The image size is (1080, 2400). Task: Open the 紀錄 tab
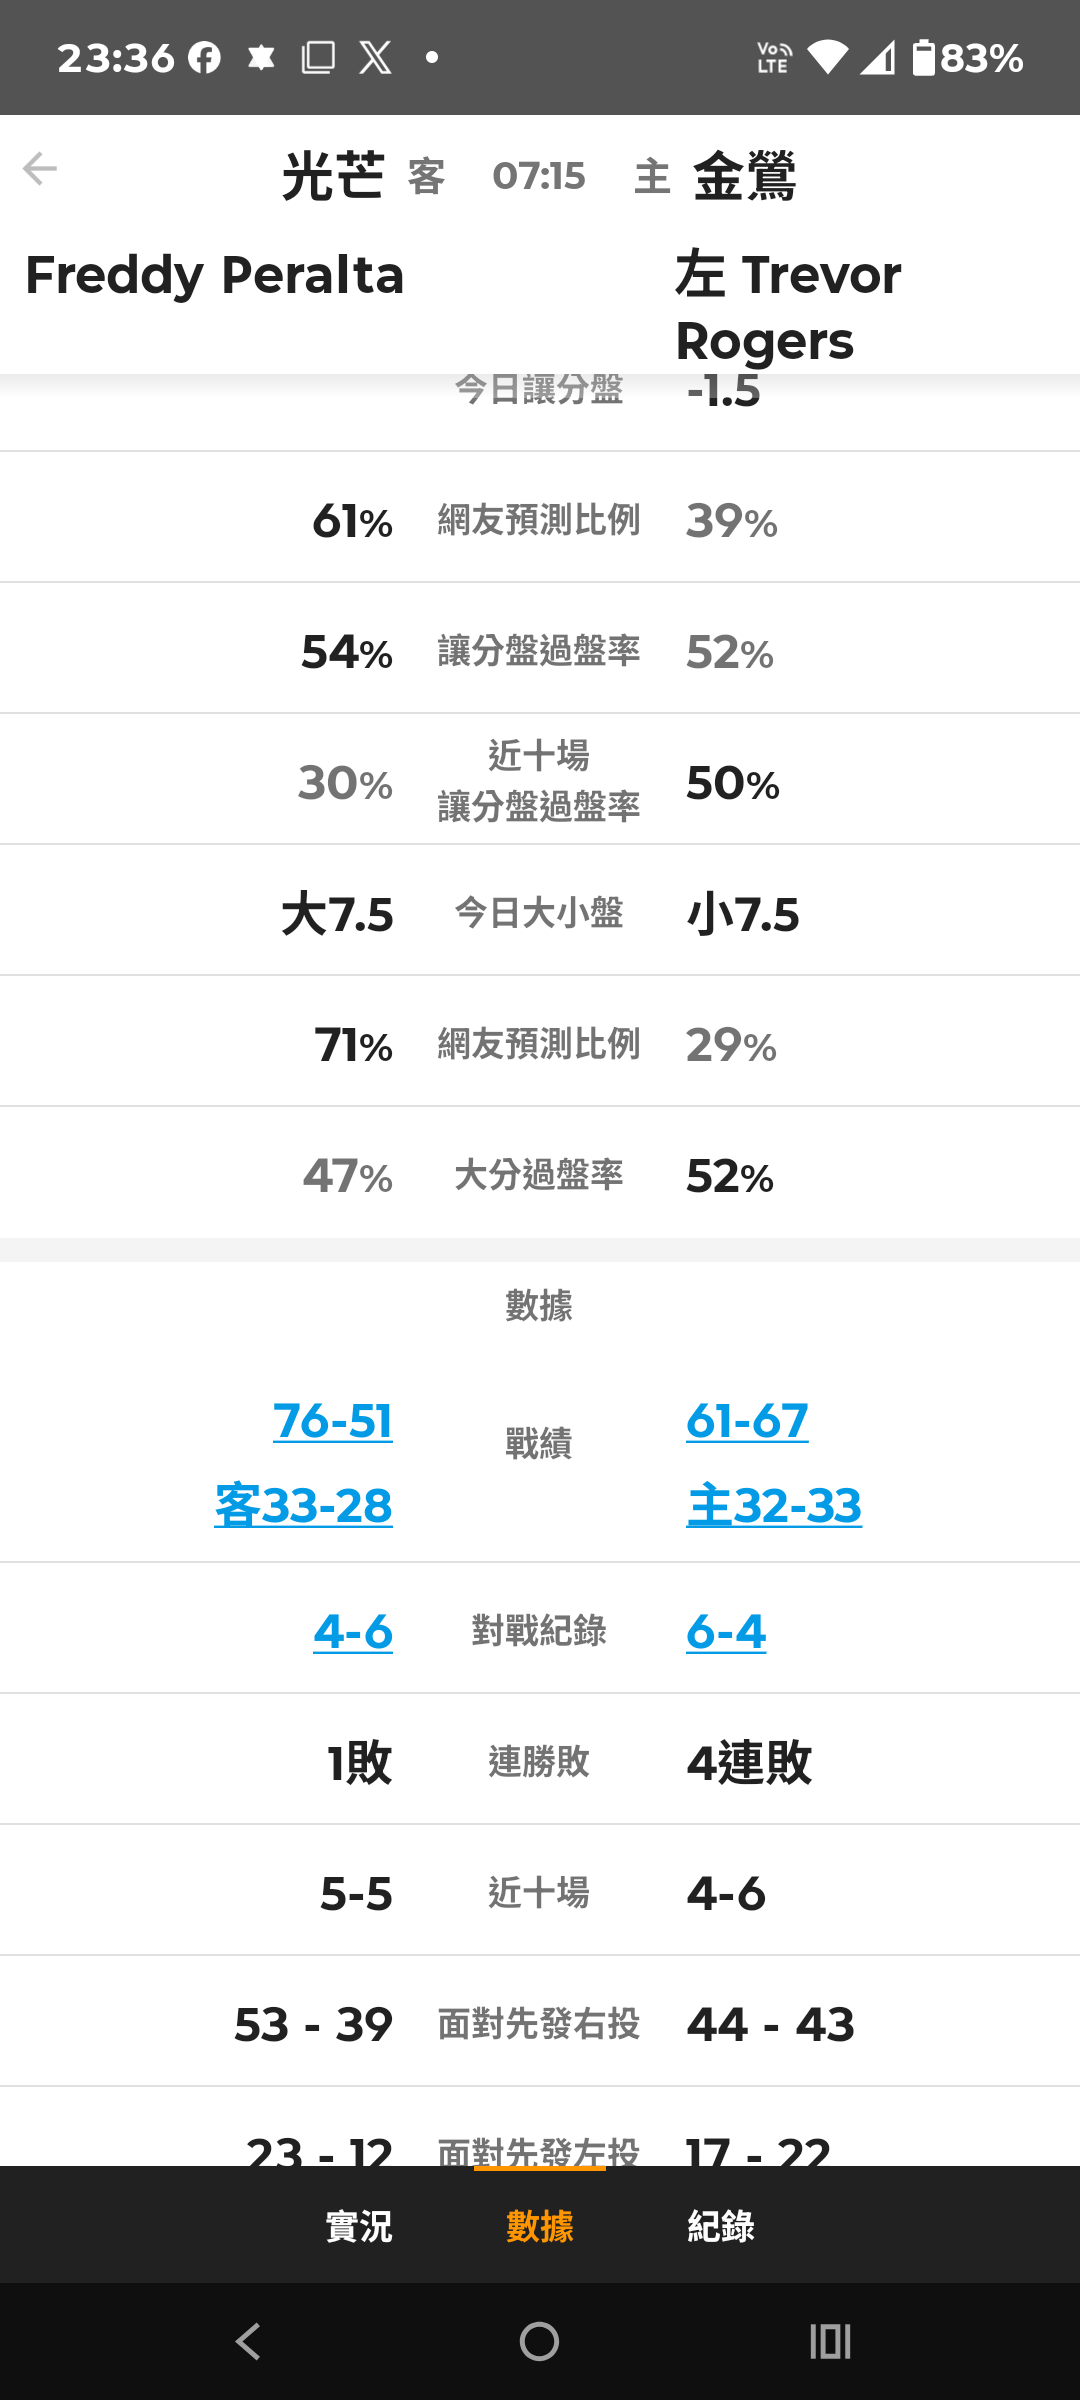point(721,2226)
